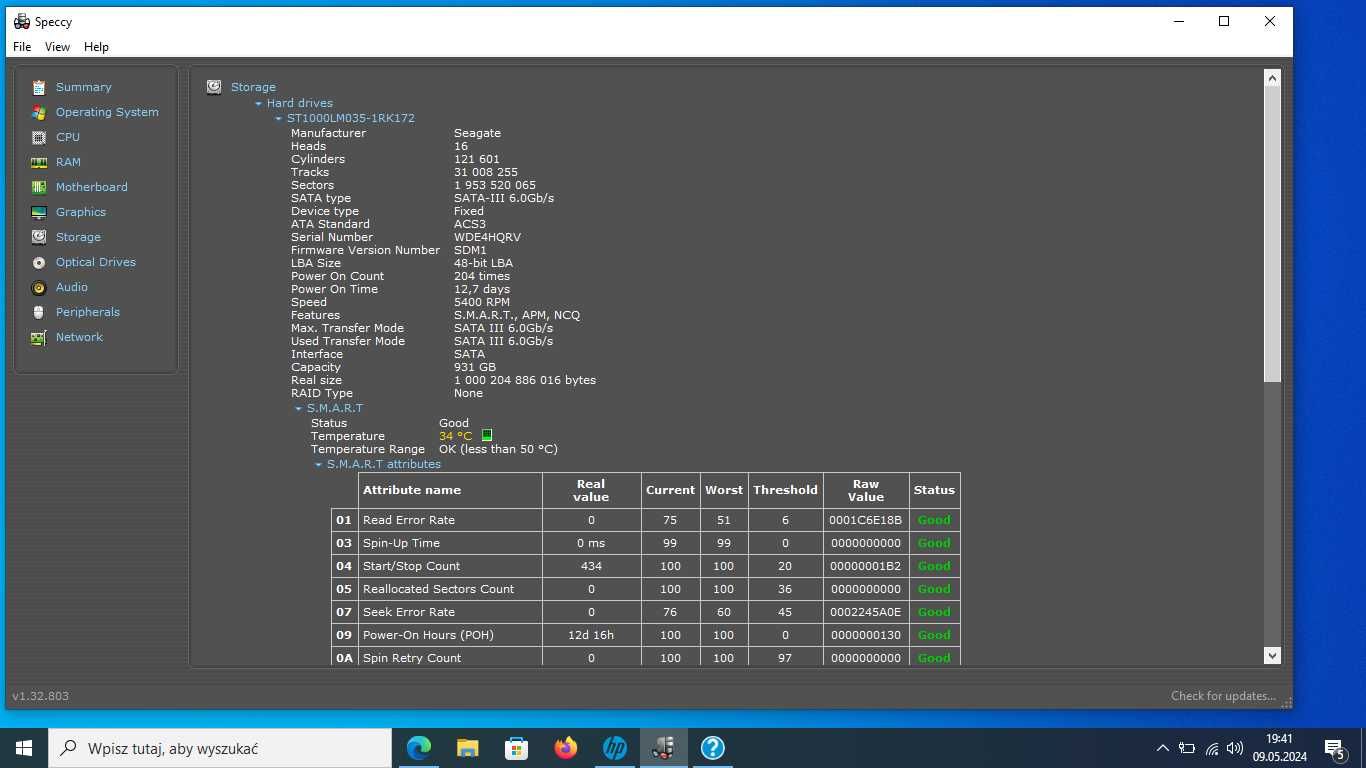Click the volume icon in system tray
Image resolution: width=1366 pixels, height=768 pixels.
click(x=1235, y=748)
